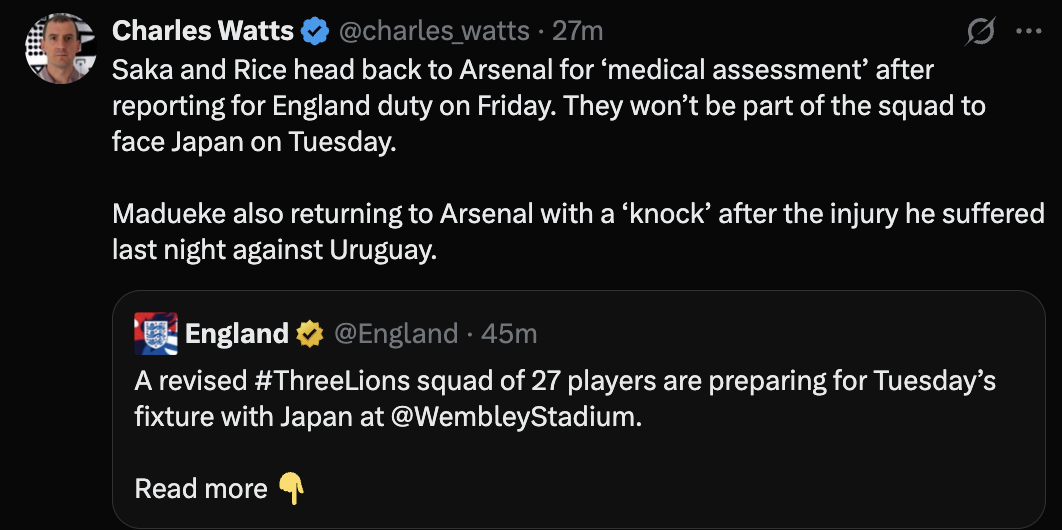Click the Madueke 'knock' paragraph text

tap(578, 213)
